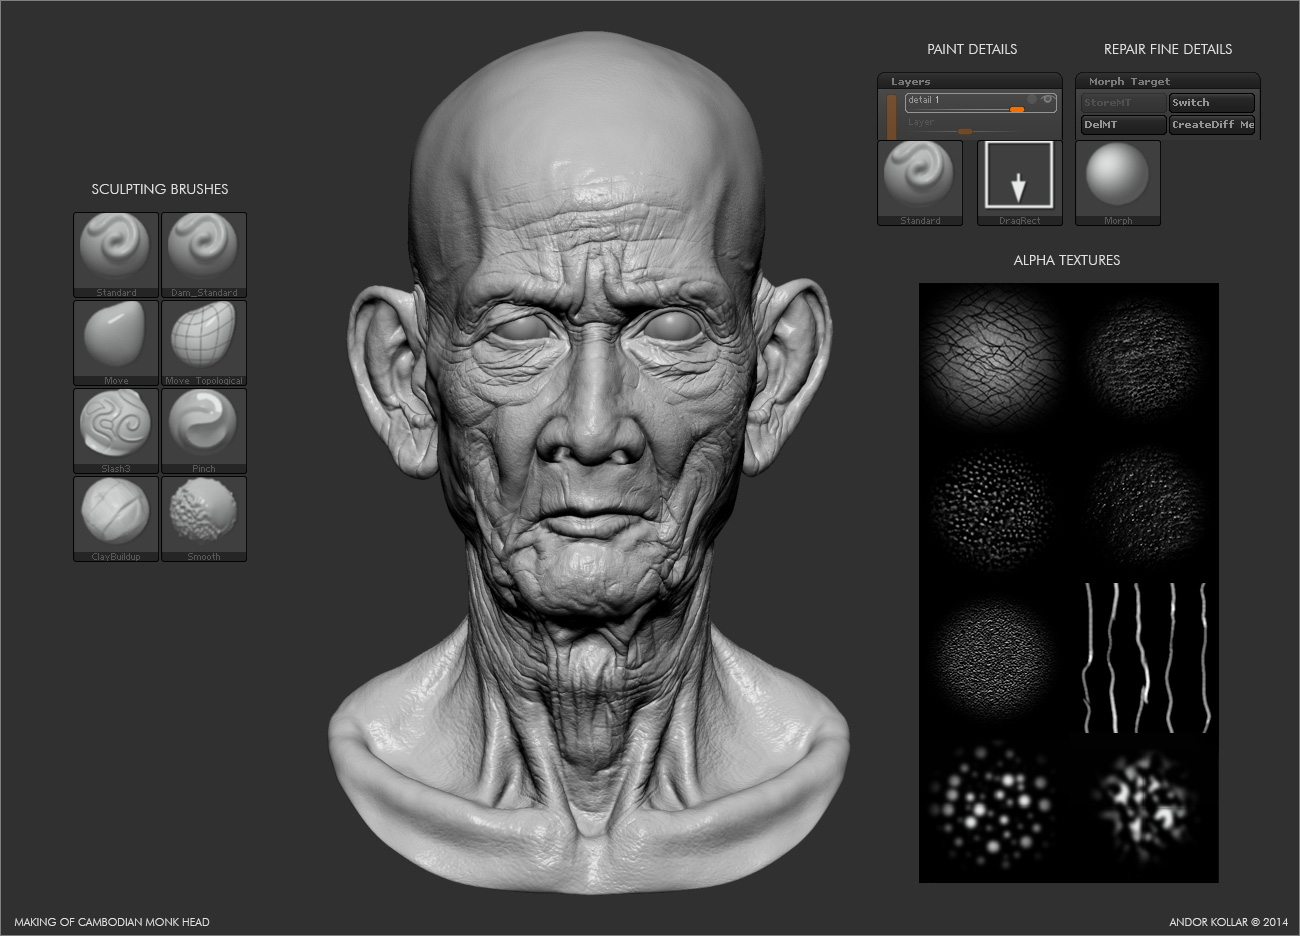Image resolution: width=1300 pixels, height=936 pixels.
Task: Toggle visibility eye of detail 1 layer
Action: pos(1047,99)
